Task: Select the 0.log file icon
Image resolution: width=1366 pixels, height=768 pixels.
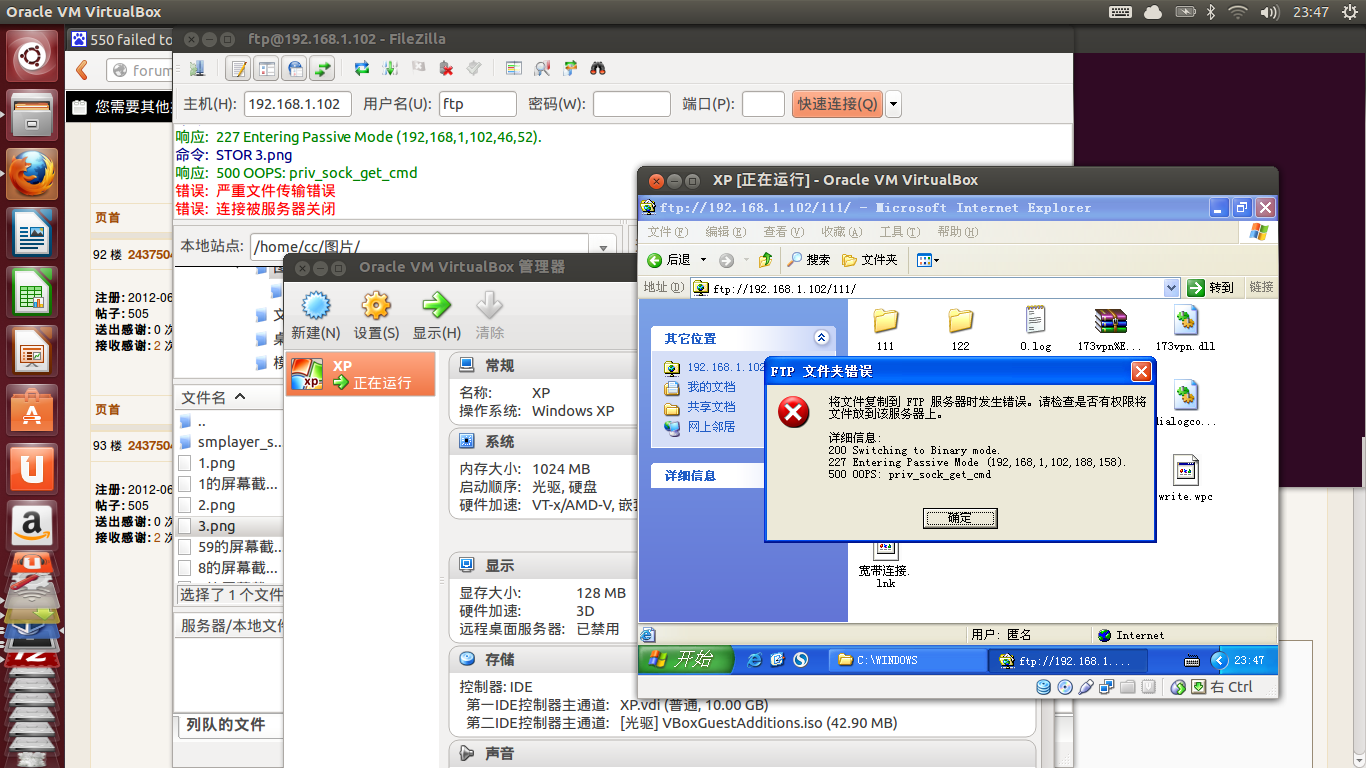Action: pyautogui.click(x=1035, y=328)
